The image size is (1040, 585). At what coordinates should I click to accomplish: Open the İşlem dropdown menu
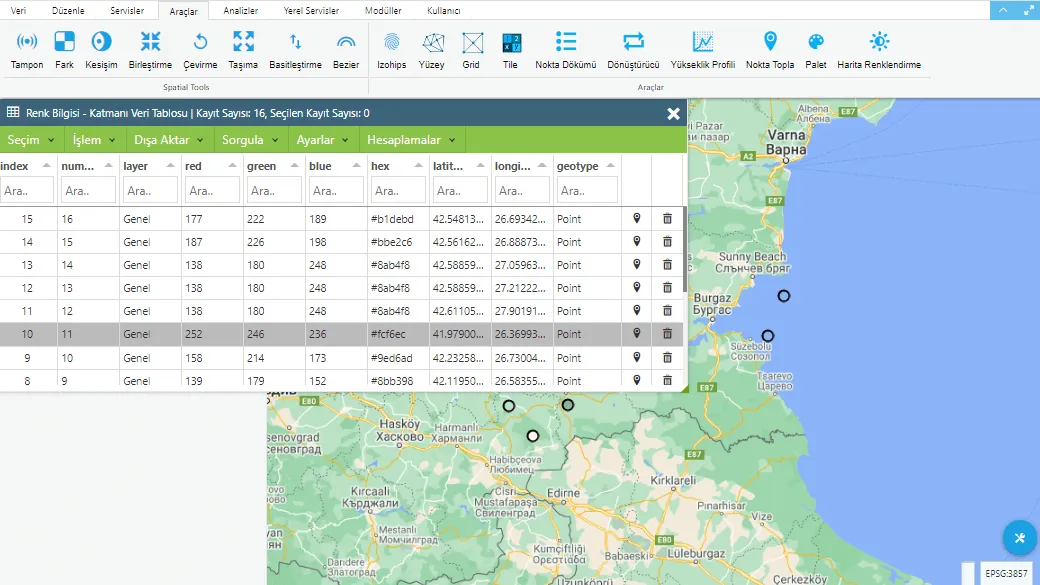coord(94,140)
